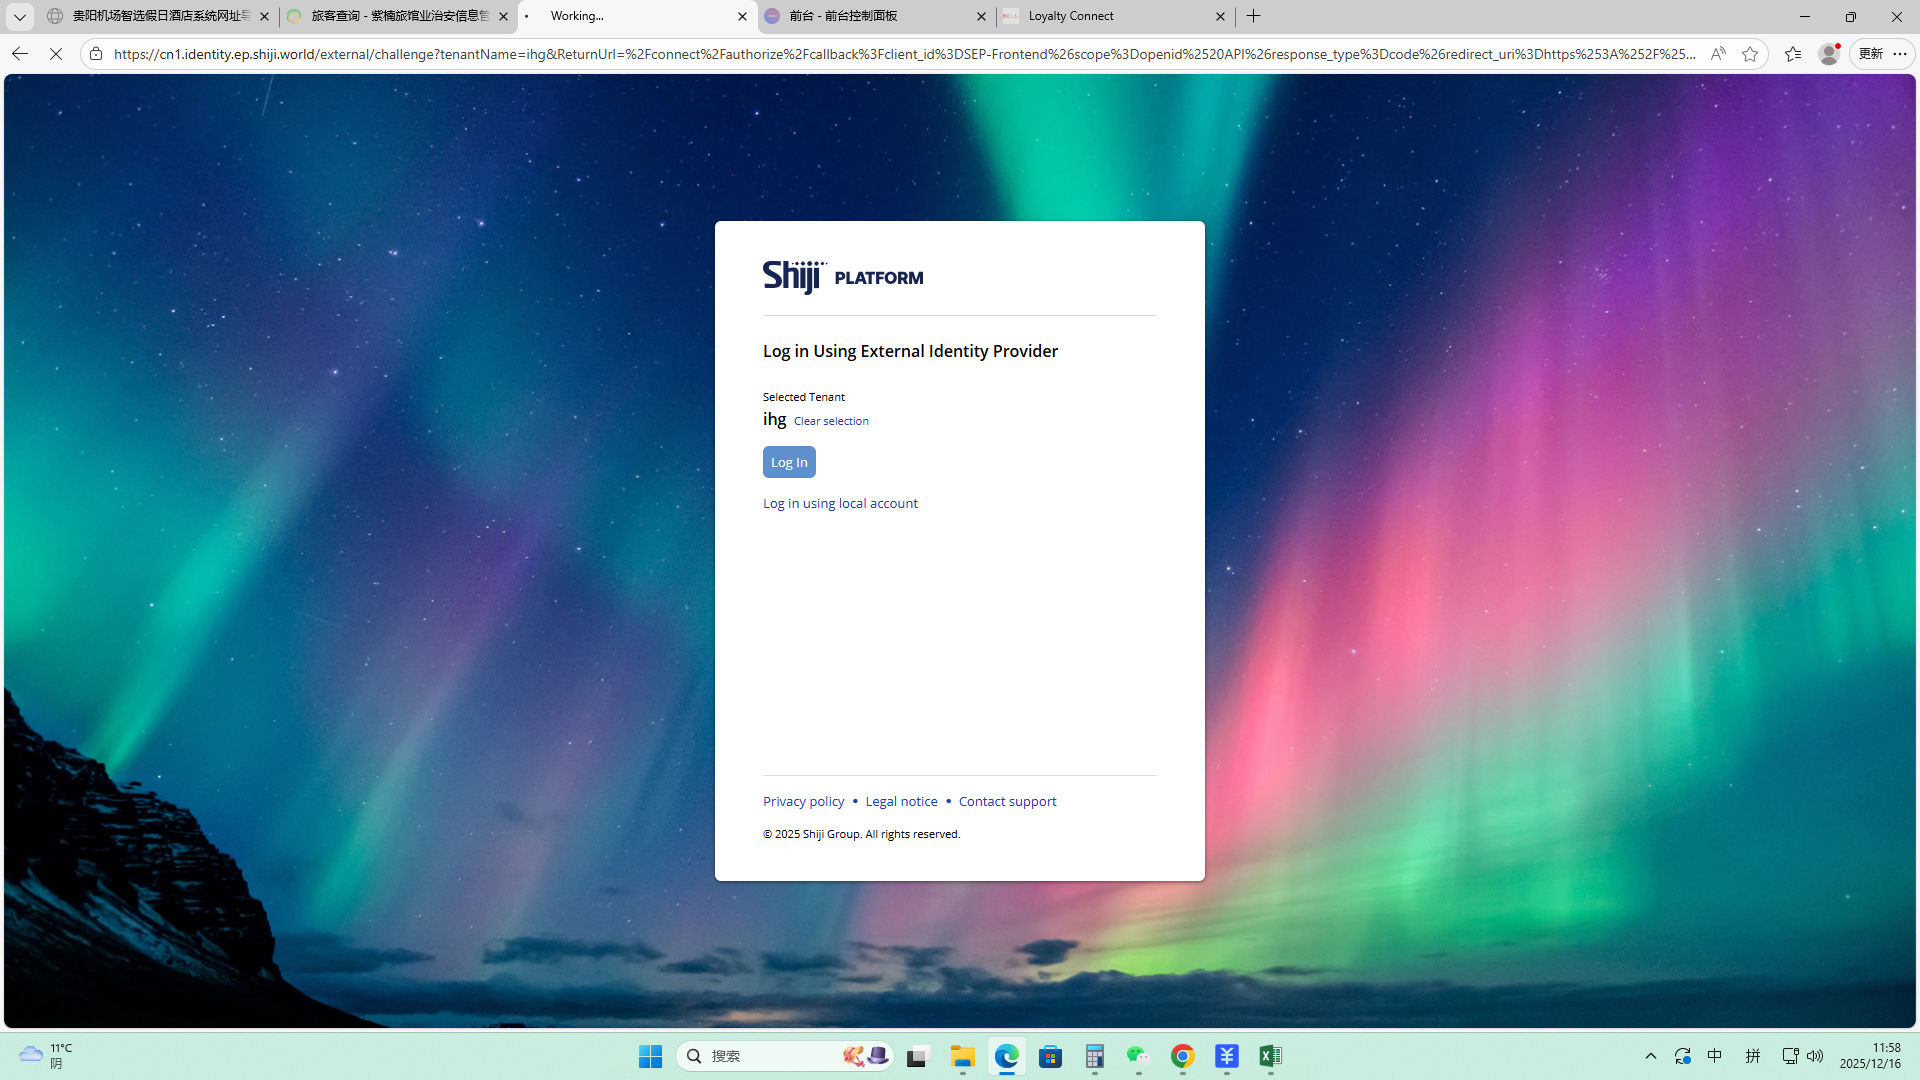Open the Privacy policy link
This screenshot has height=1080, width=1920.
point(803,801)
